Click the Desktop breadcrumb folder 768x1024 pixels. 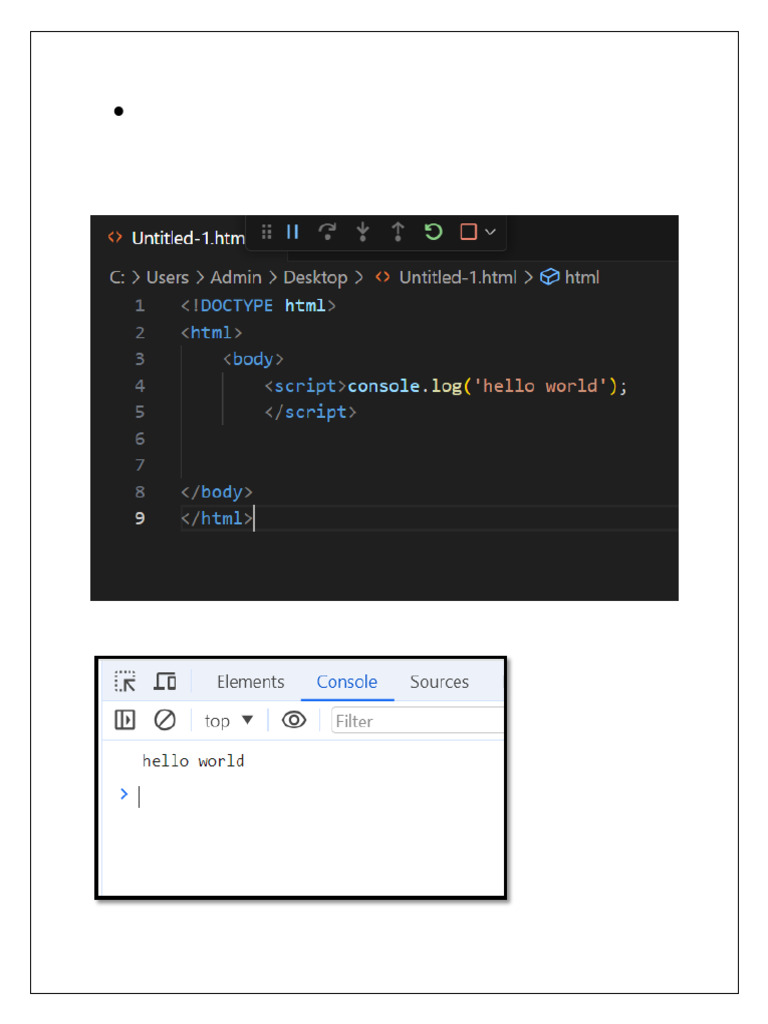(315, 278)
